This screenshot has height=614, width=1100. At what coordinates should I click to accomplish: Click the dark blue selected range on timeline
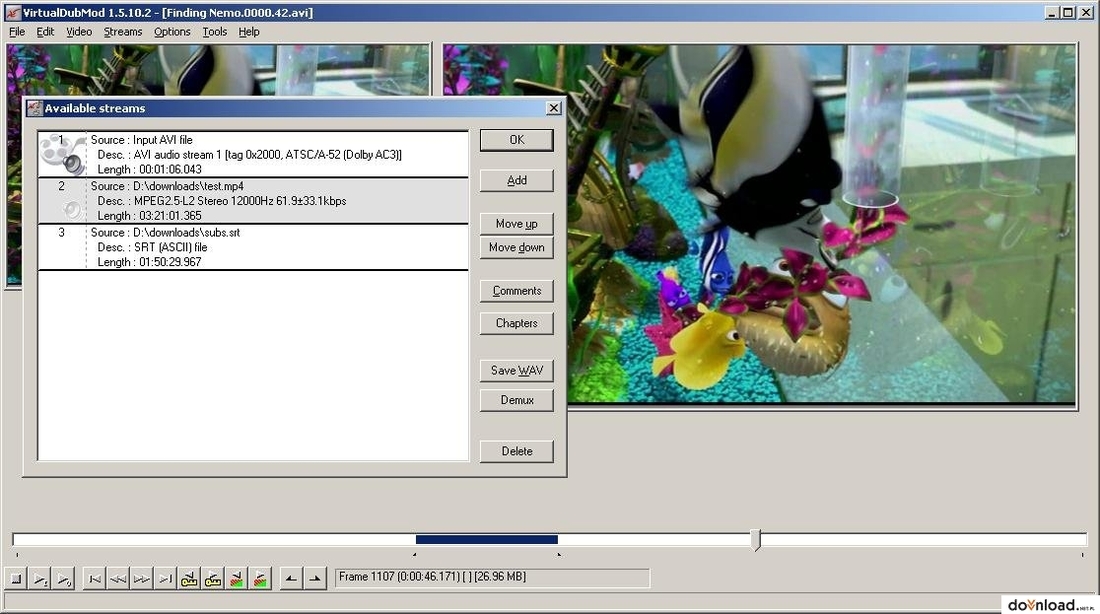486,540
